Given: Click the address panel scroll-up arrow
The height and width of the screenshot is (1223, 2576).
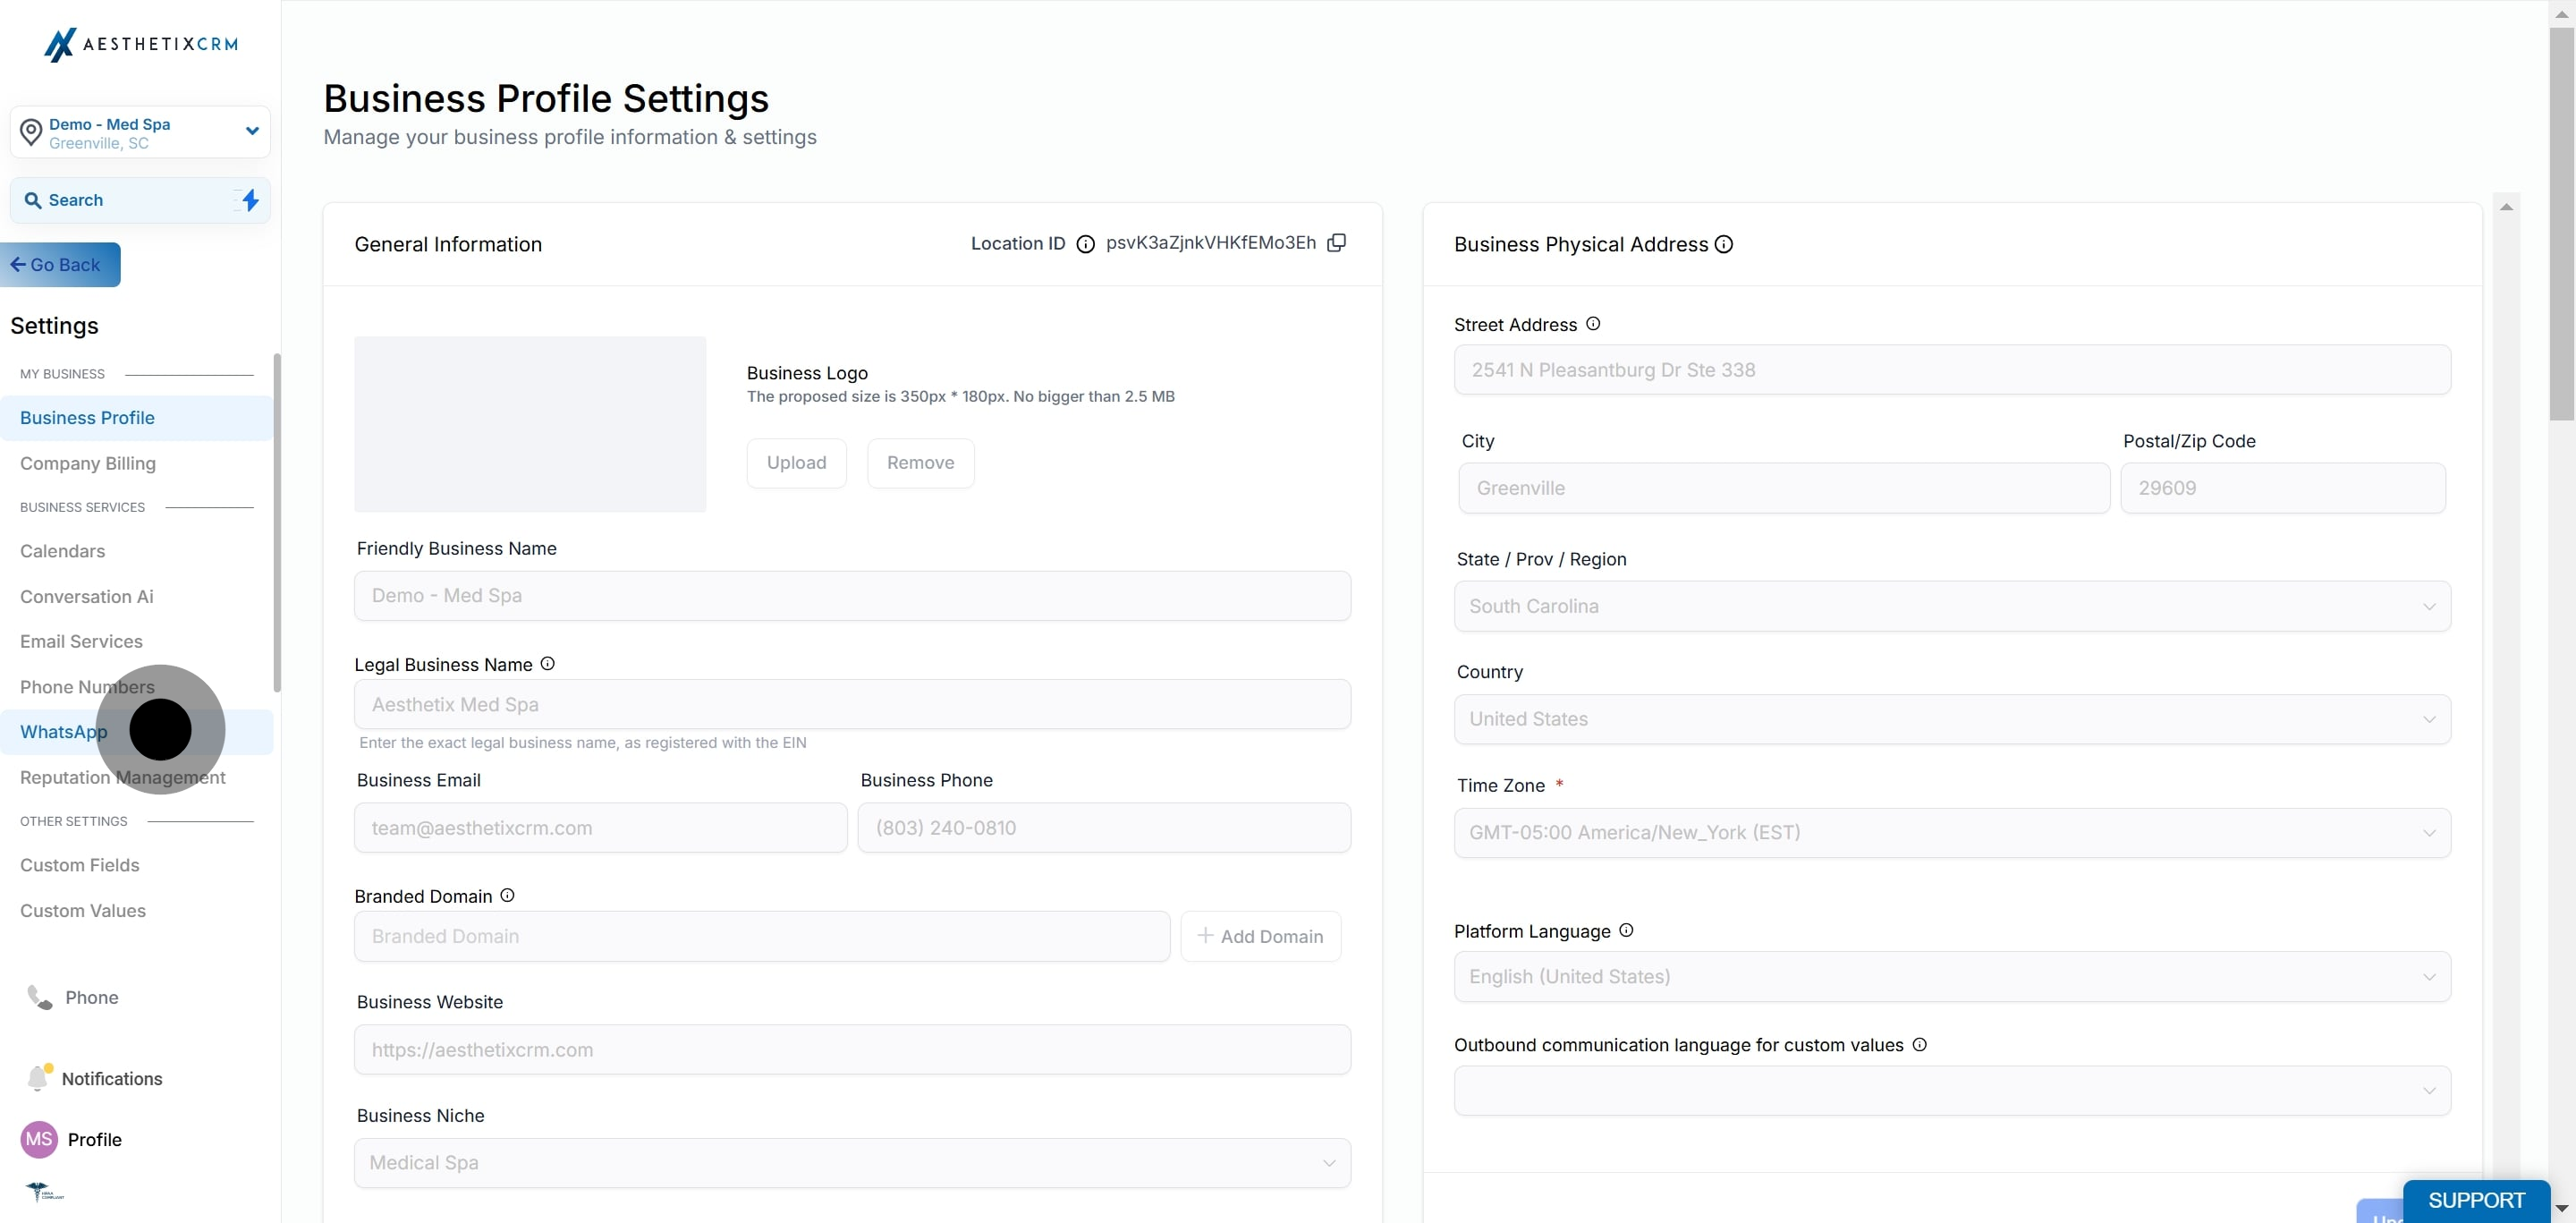Looking at the screenshot, I should [2506, 207].
